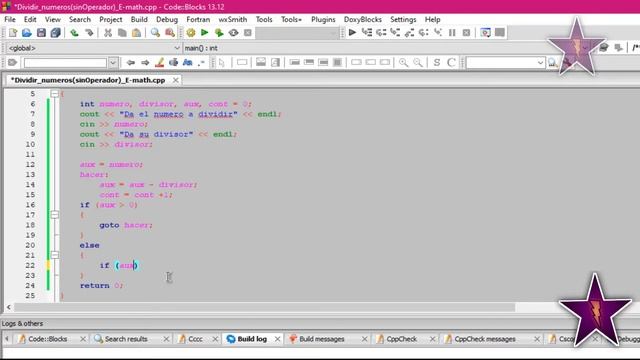Expand the <global> scope dropdown
The image size is (640, 360).
click(x=177, y=48)
